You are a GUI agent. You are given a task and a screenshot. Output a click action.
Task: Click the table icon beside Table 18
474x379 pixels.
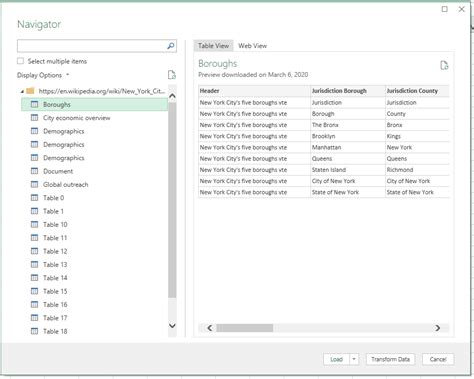(x=34, y=331)
